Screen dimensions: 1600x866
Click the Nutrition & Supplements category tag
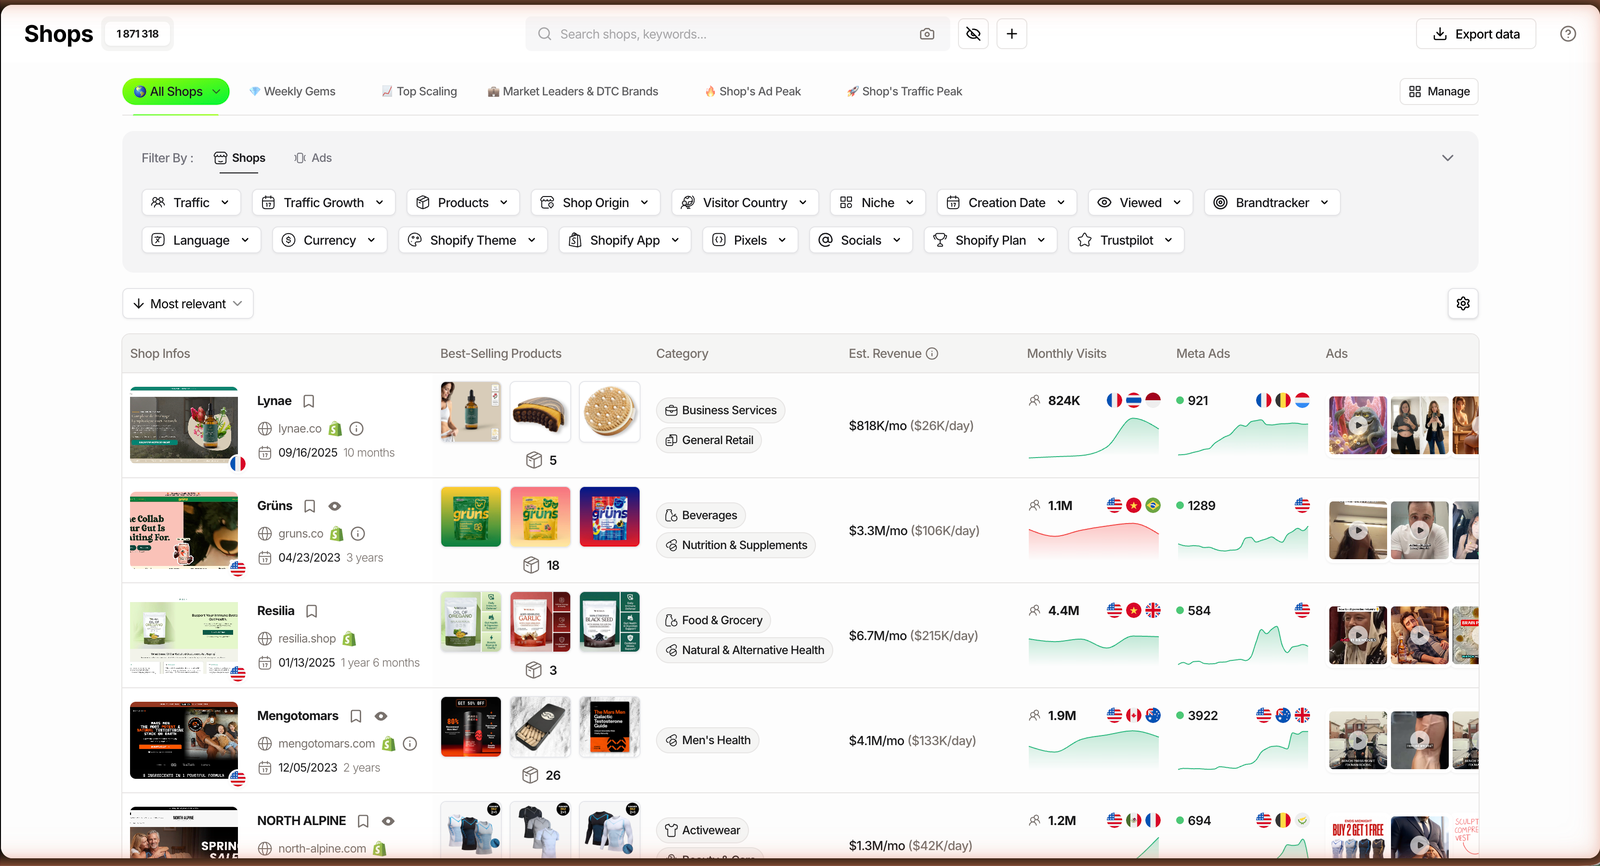click(736, 545)
